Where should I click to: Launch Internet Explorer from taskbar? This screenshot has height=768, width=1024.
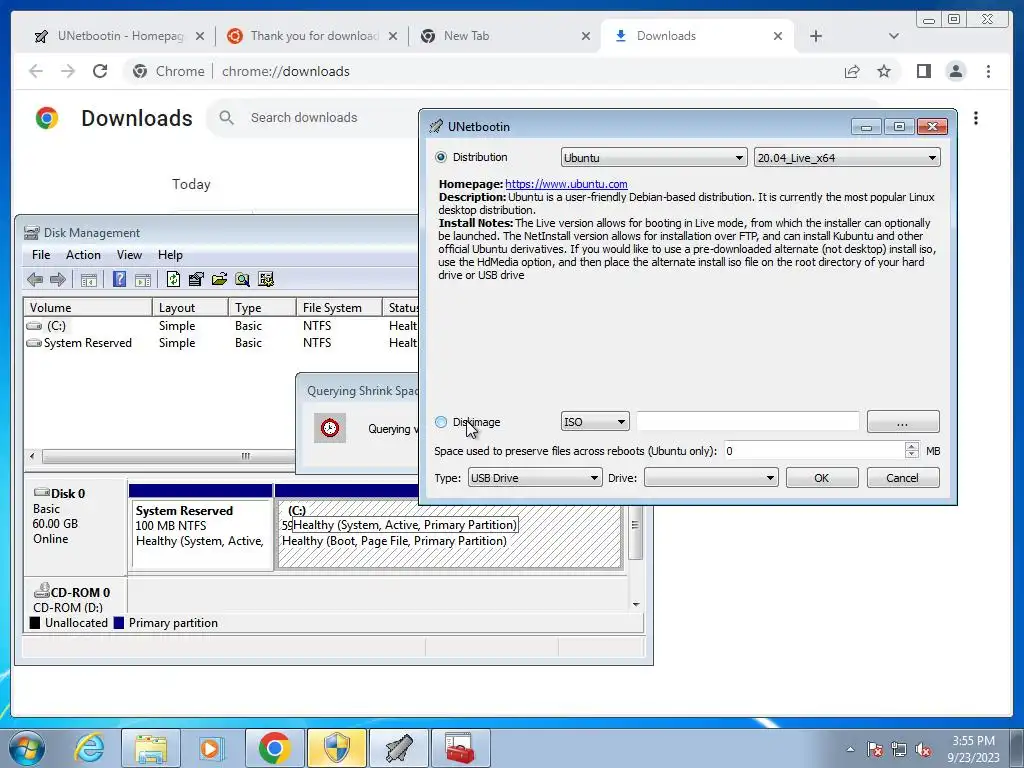click(x=89, y=748)
